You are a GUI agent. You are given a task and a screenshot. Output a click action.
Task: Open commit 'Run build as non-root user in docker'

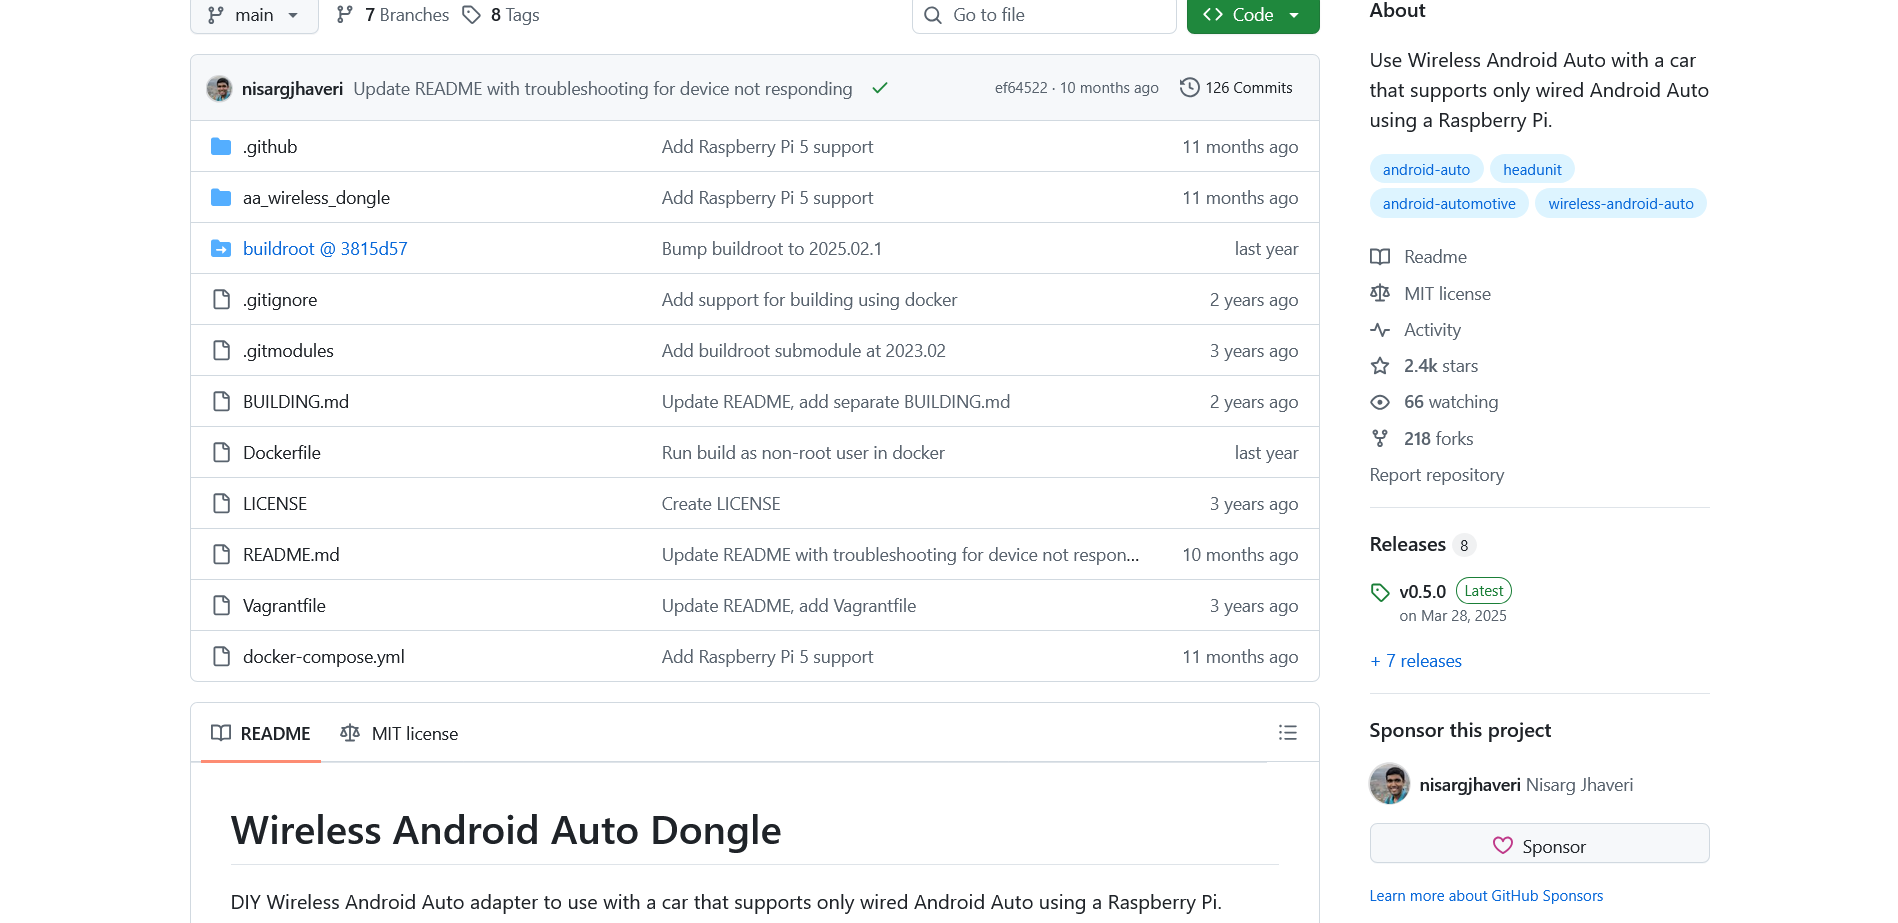coord(803,453)
